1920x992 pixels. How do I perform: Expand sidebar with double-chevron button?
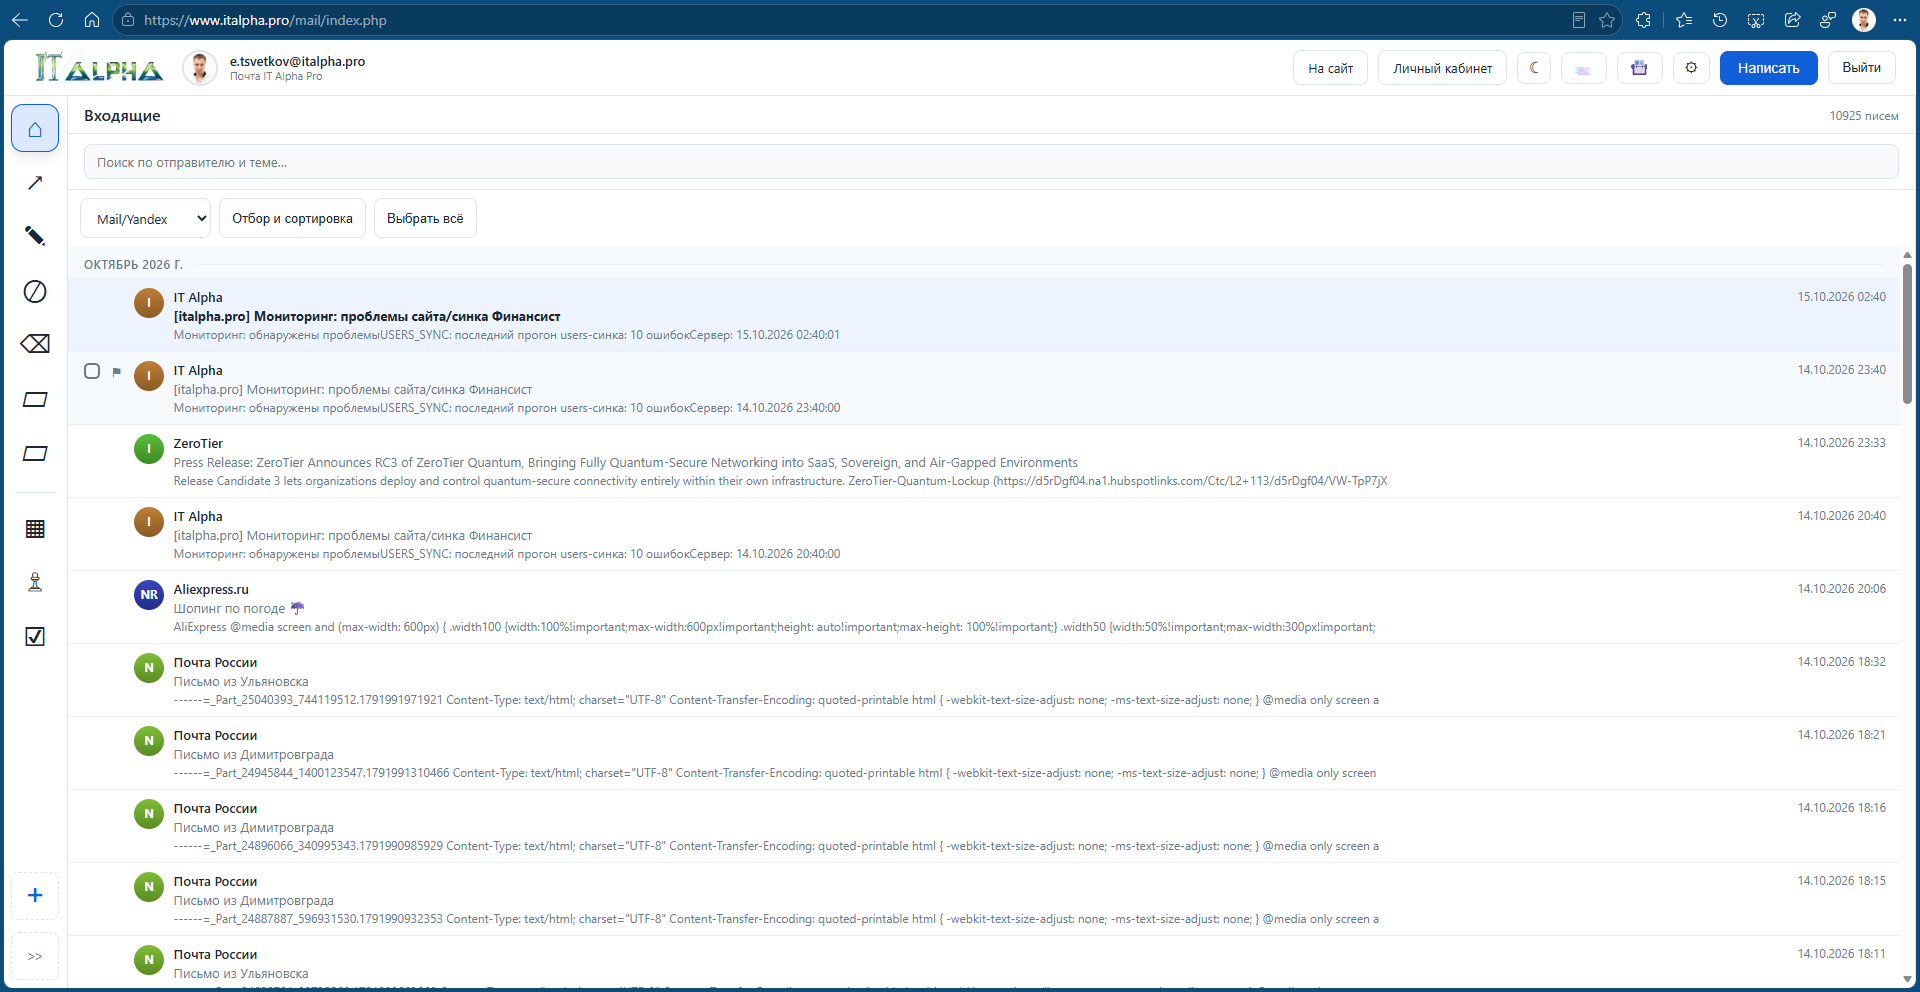click(x=35, y=956)
